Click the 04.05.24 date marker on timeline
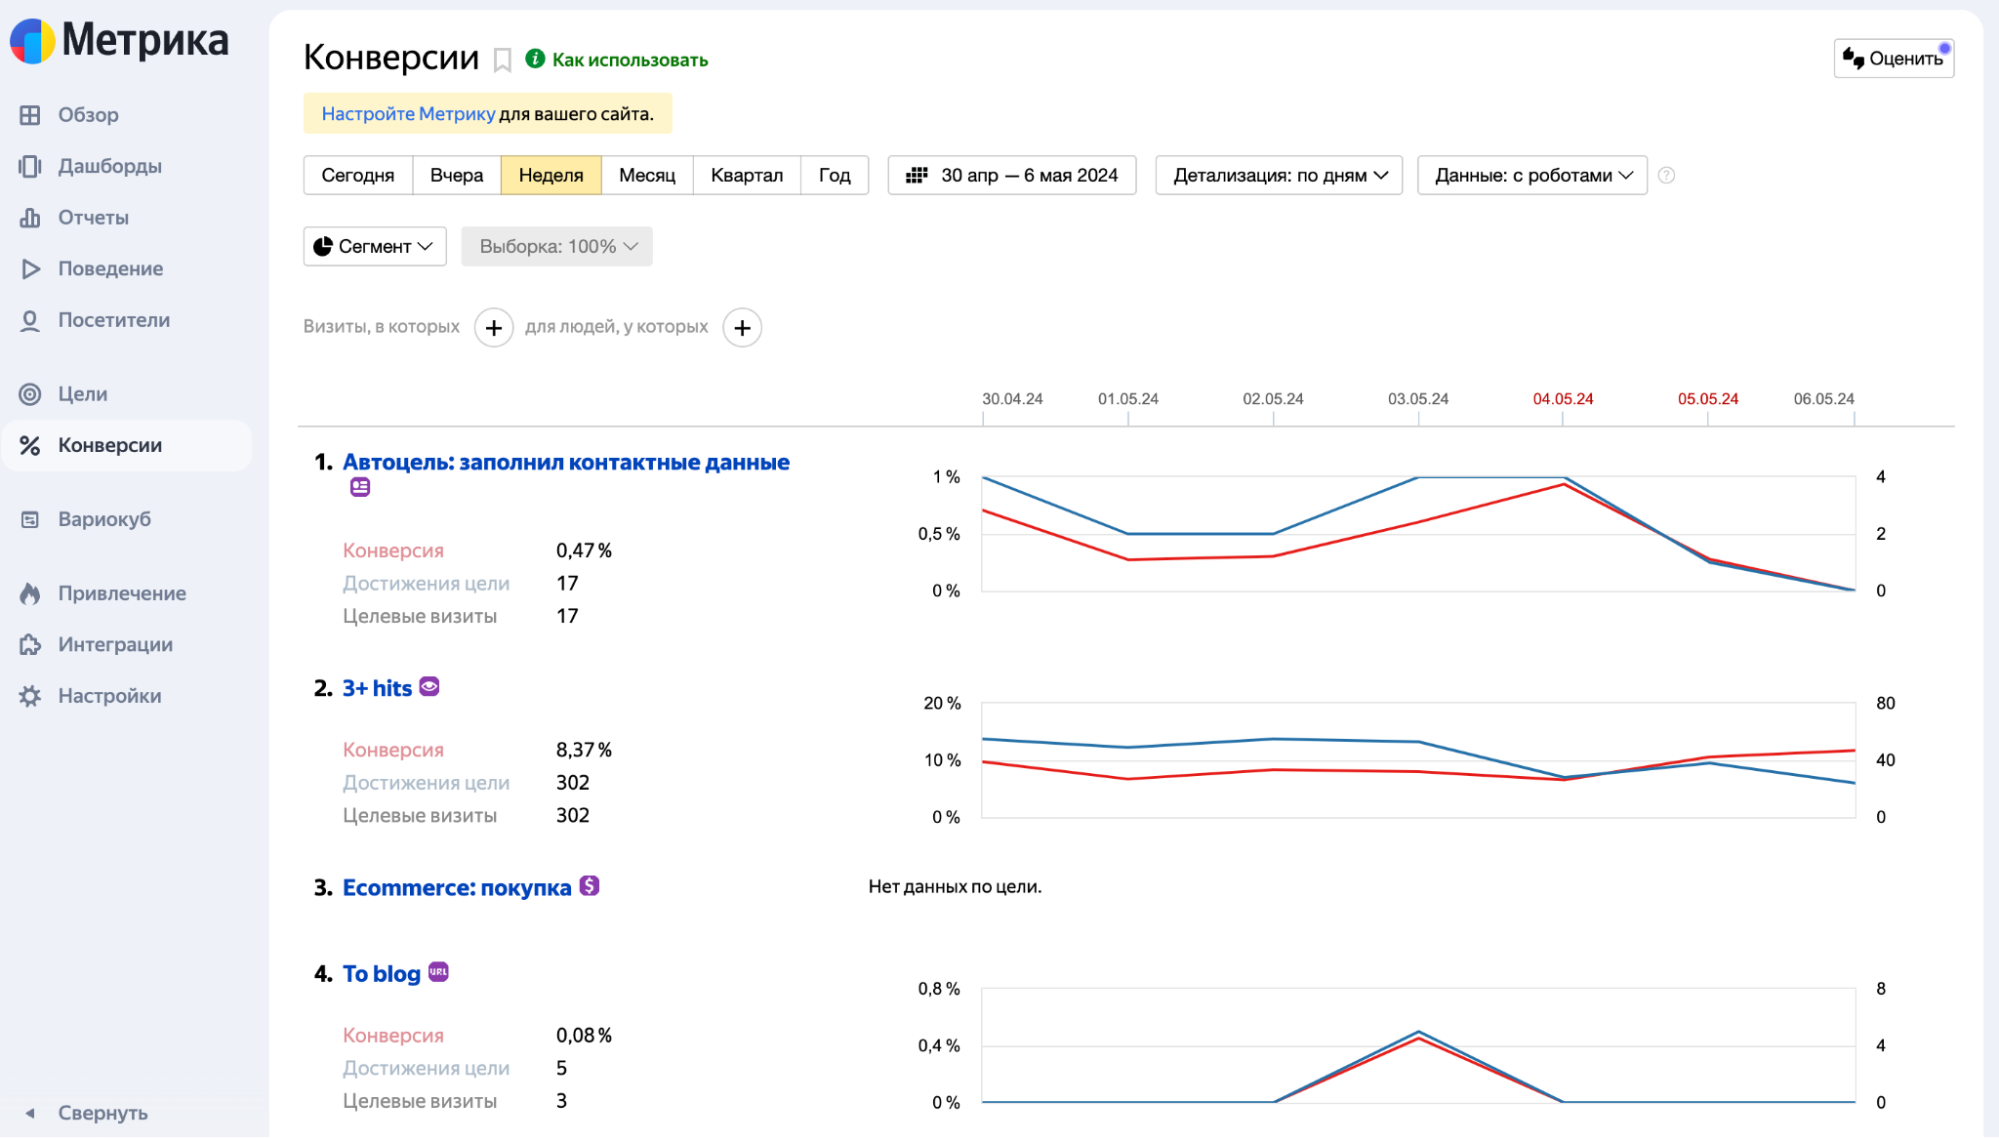1999x1138 pixels. [x=1563, y=399]
